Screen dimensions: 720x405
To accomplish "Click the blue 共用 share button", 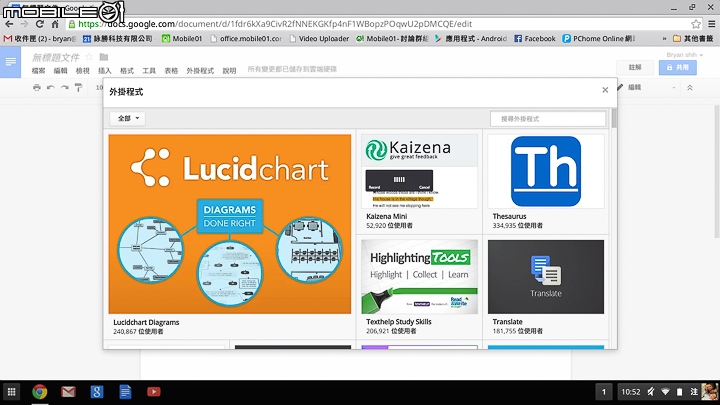I will pos(677,68).
